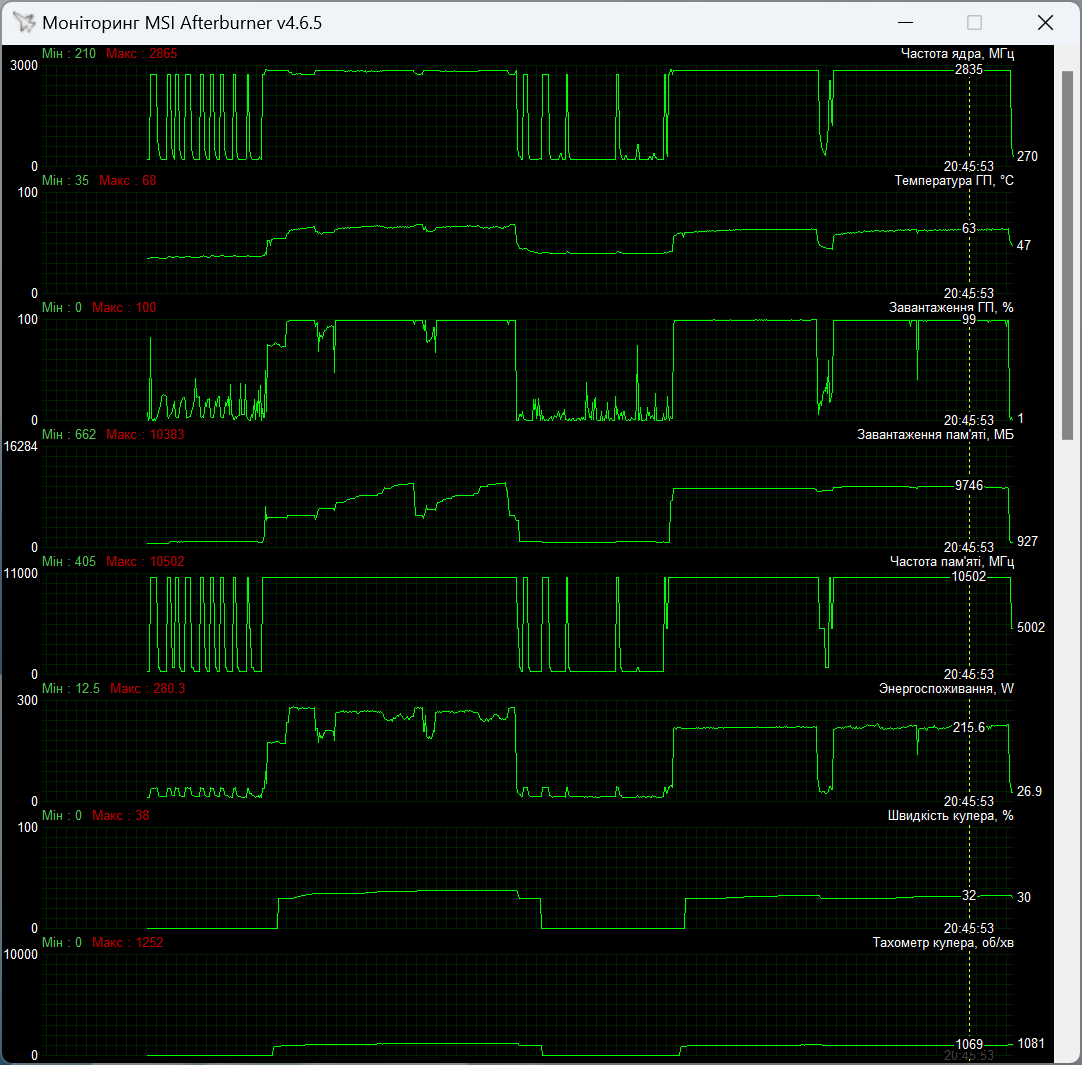Click the marker value 9746 on memory usage graph

[x=969, y=486]
